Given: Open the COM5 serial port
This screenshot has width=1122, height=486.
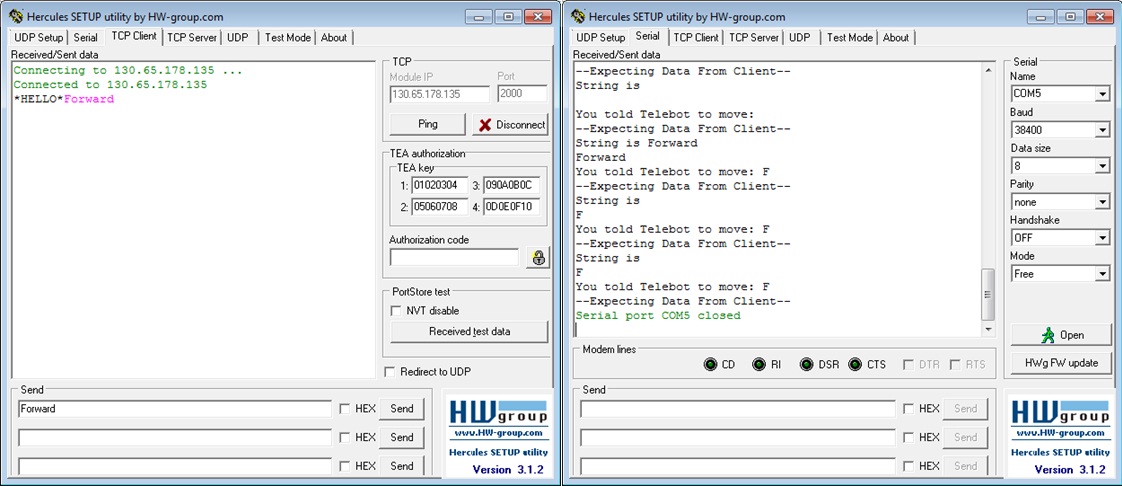Looking at the screenshot, I should pyautogui.click(x=1062, y=334).
